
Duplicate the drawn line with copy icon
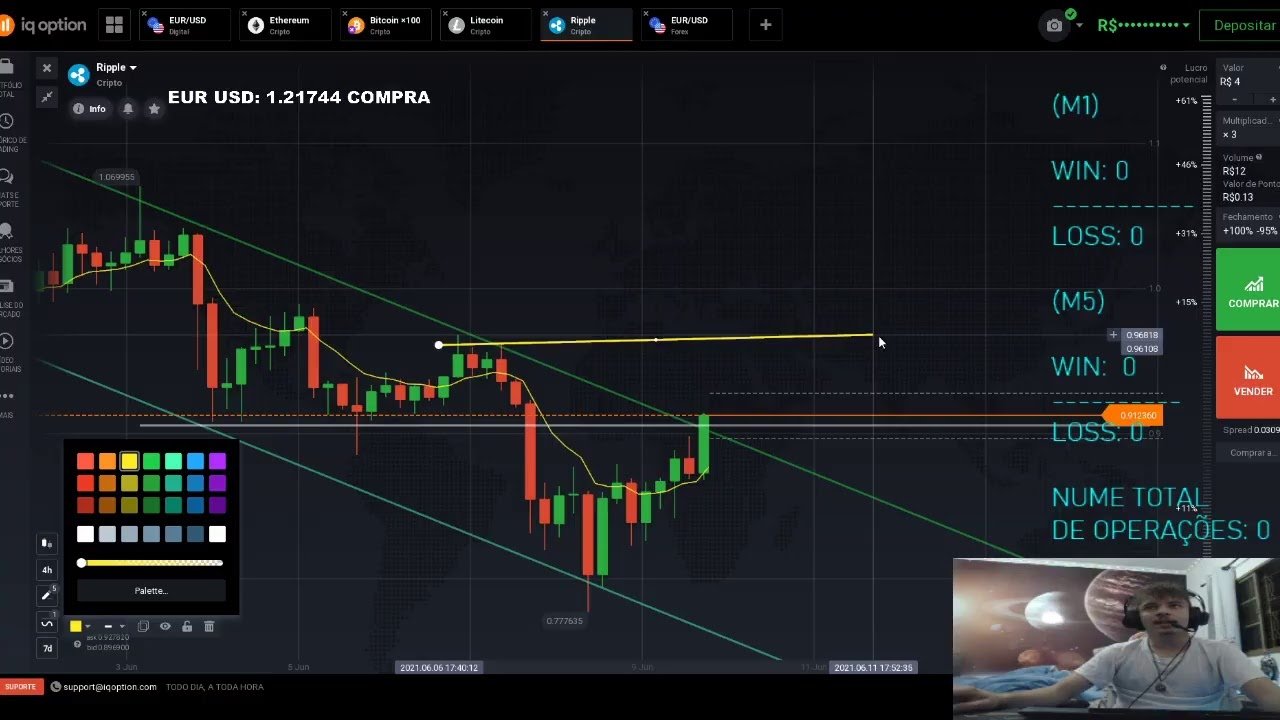(x=143, y=626)
